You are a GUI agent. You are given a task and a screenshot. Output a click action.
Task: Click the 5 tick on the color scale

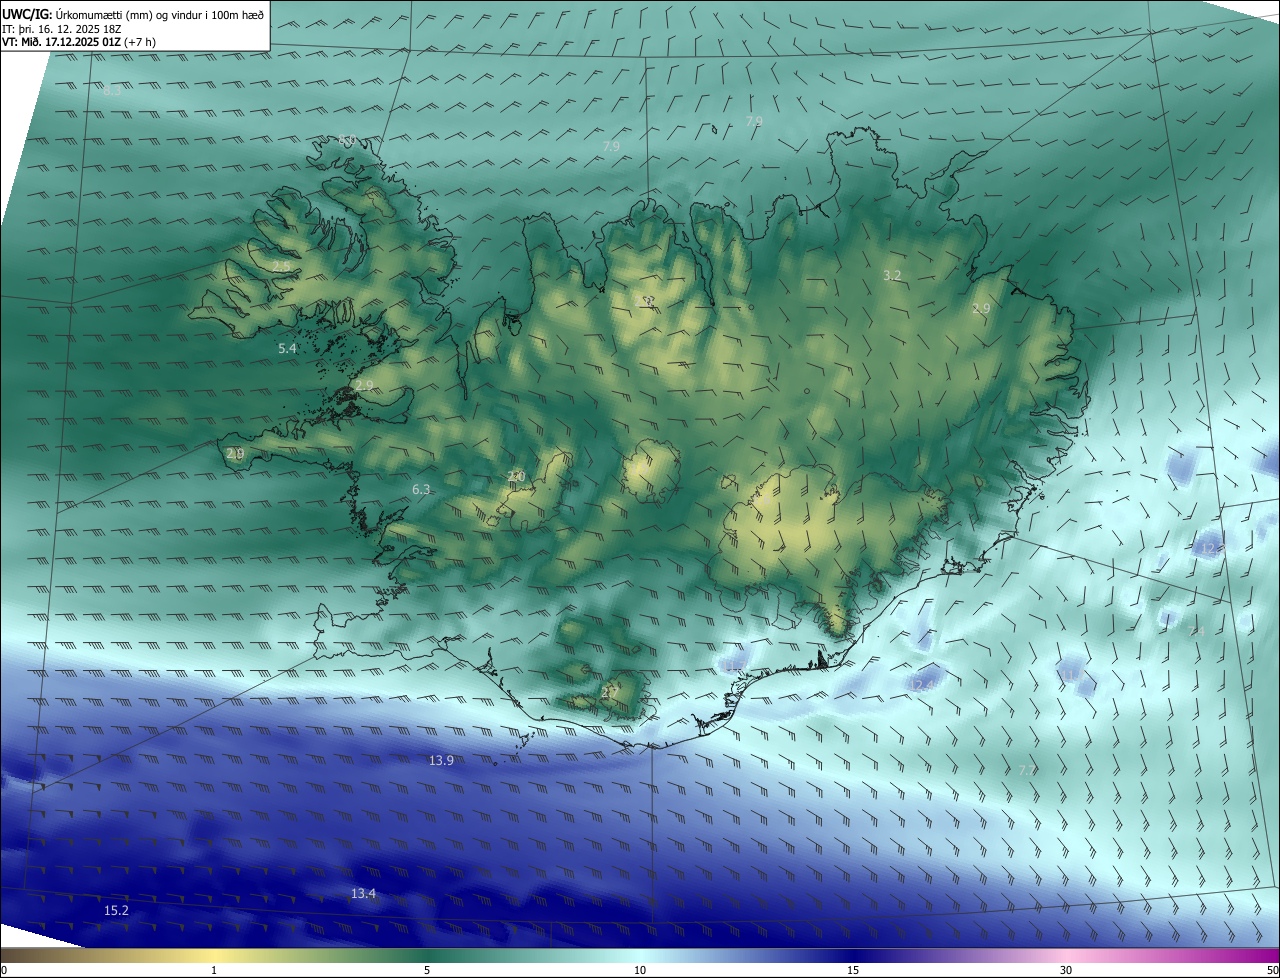click(427, 970)
